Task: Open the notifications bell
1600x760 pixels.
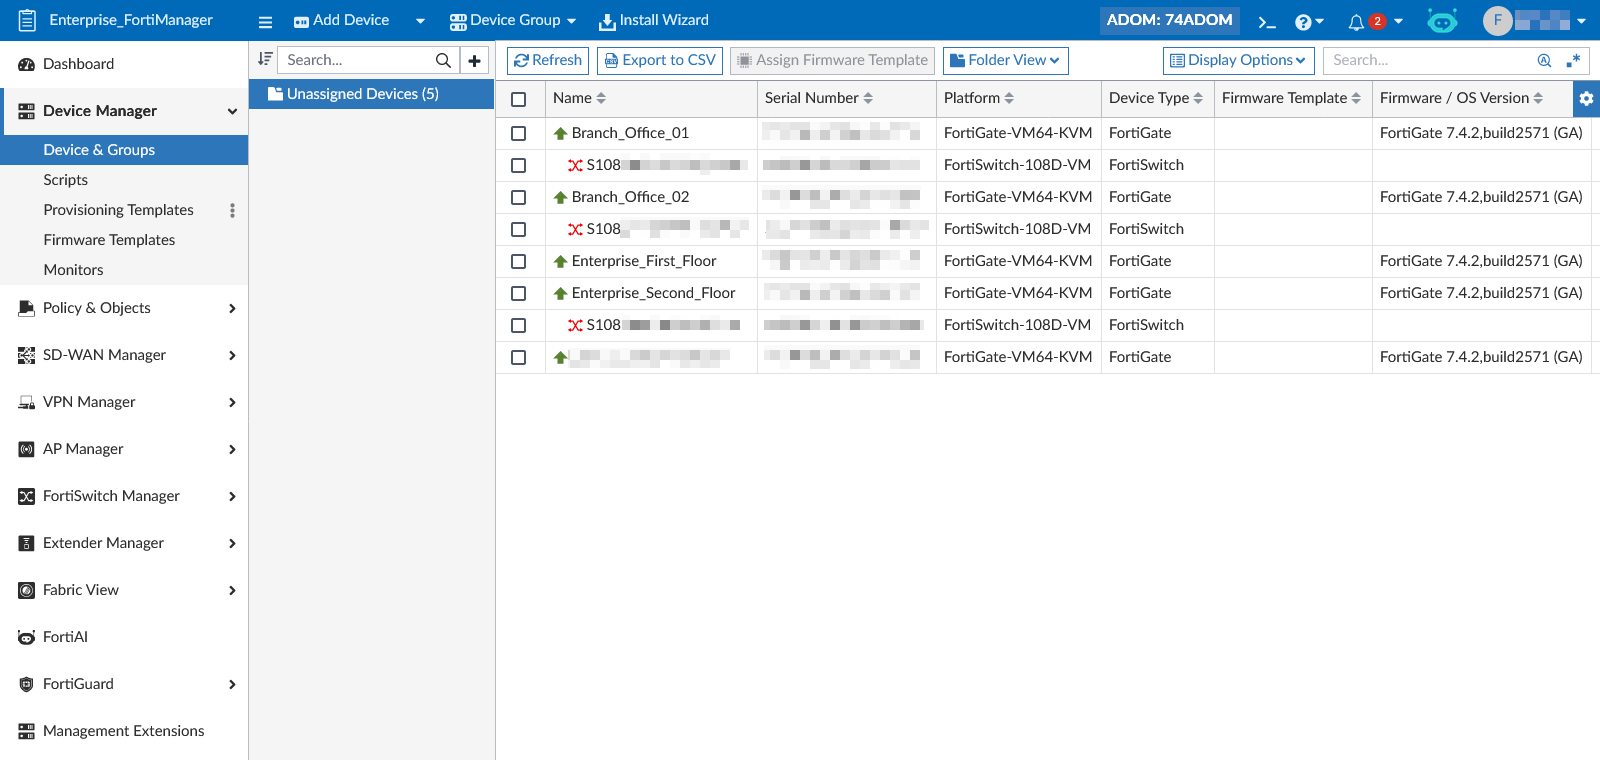Action: click(x=1356, y=21)
